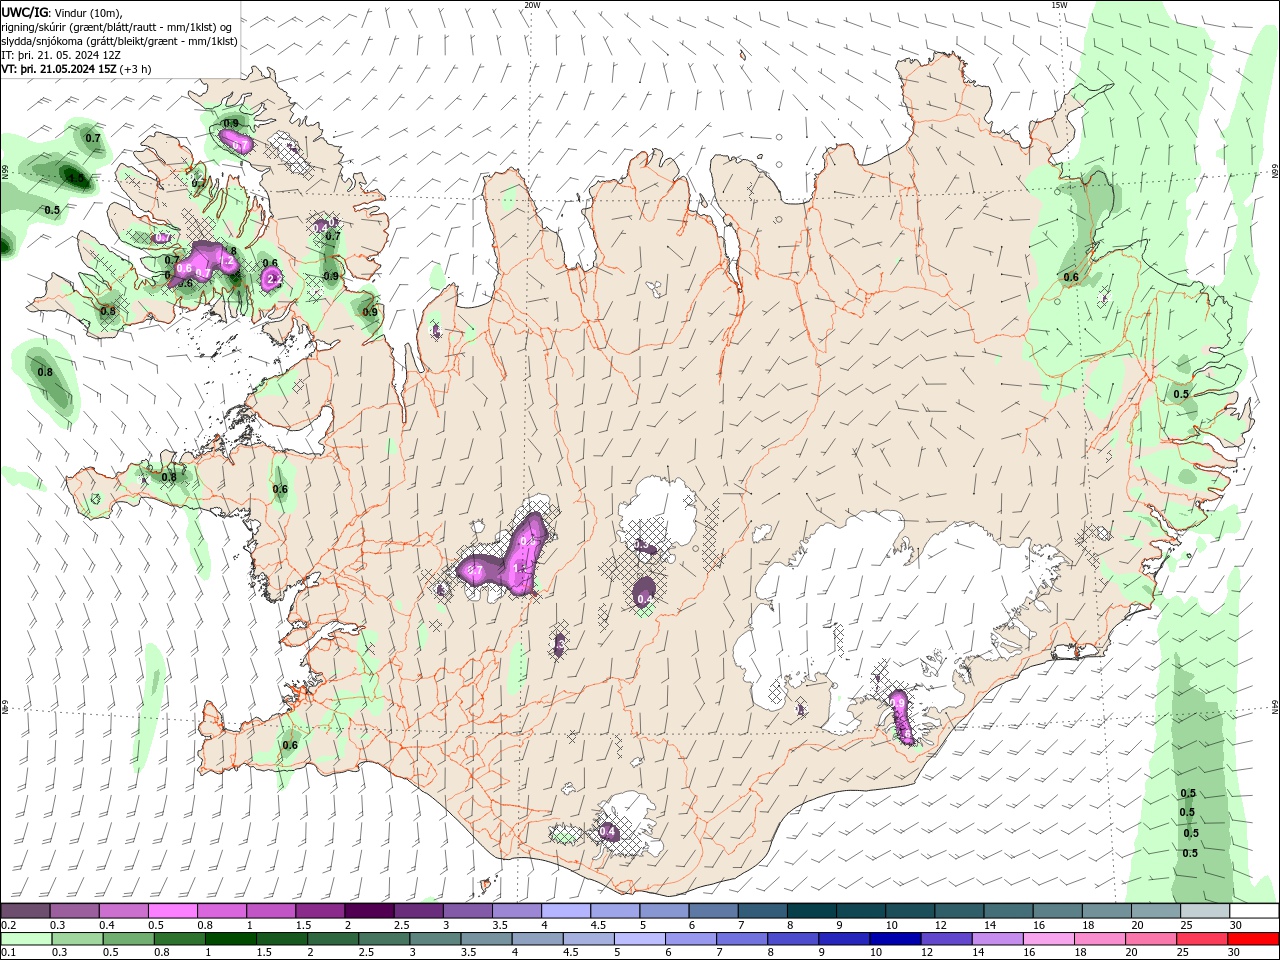The height and width of the screenshot is (960, 1280).
Task: Pick the 7 swatch in the lower legend row
Action: tap(742, 939)
